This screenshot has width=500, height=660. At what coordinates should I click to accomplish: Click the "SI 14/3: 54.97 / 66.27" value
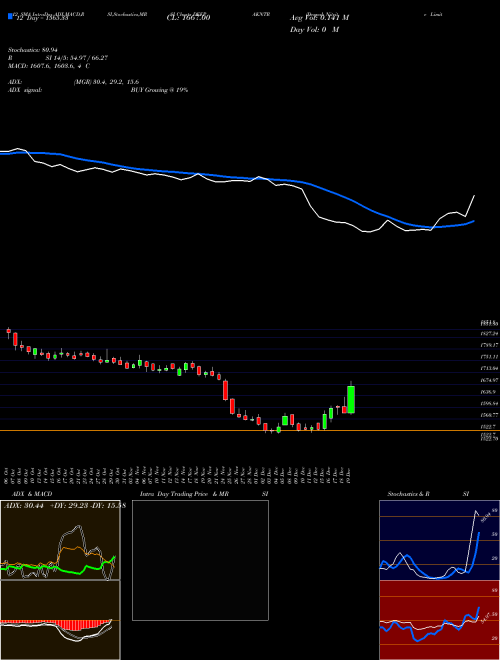point(77,58)
